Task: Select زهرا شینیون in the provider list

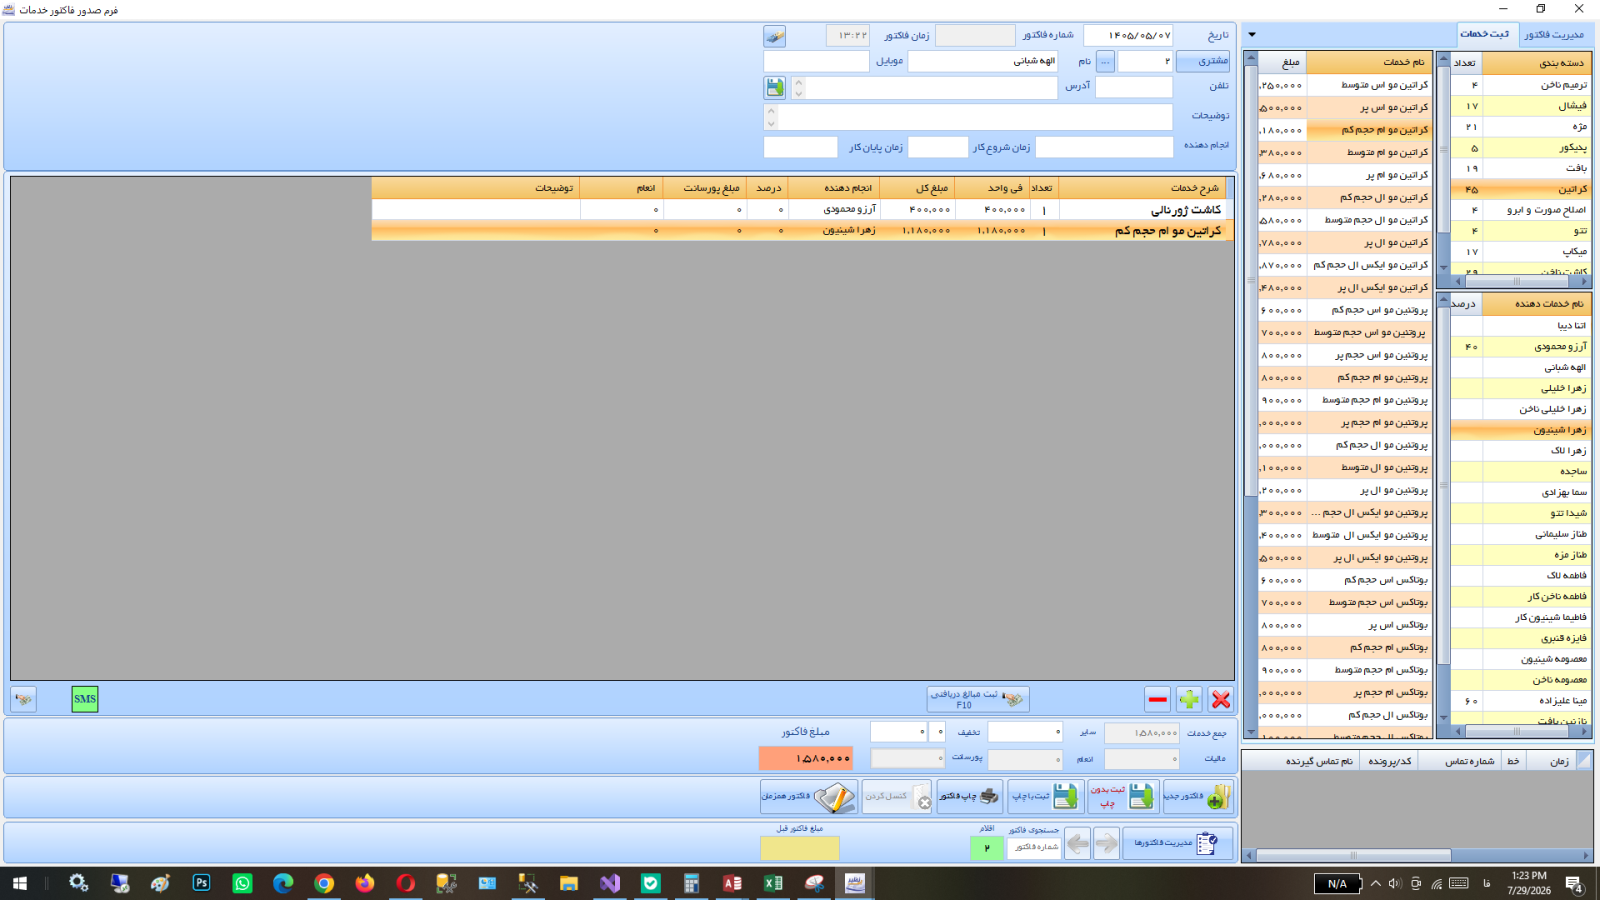Action: click(x=1521, y=430)
